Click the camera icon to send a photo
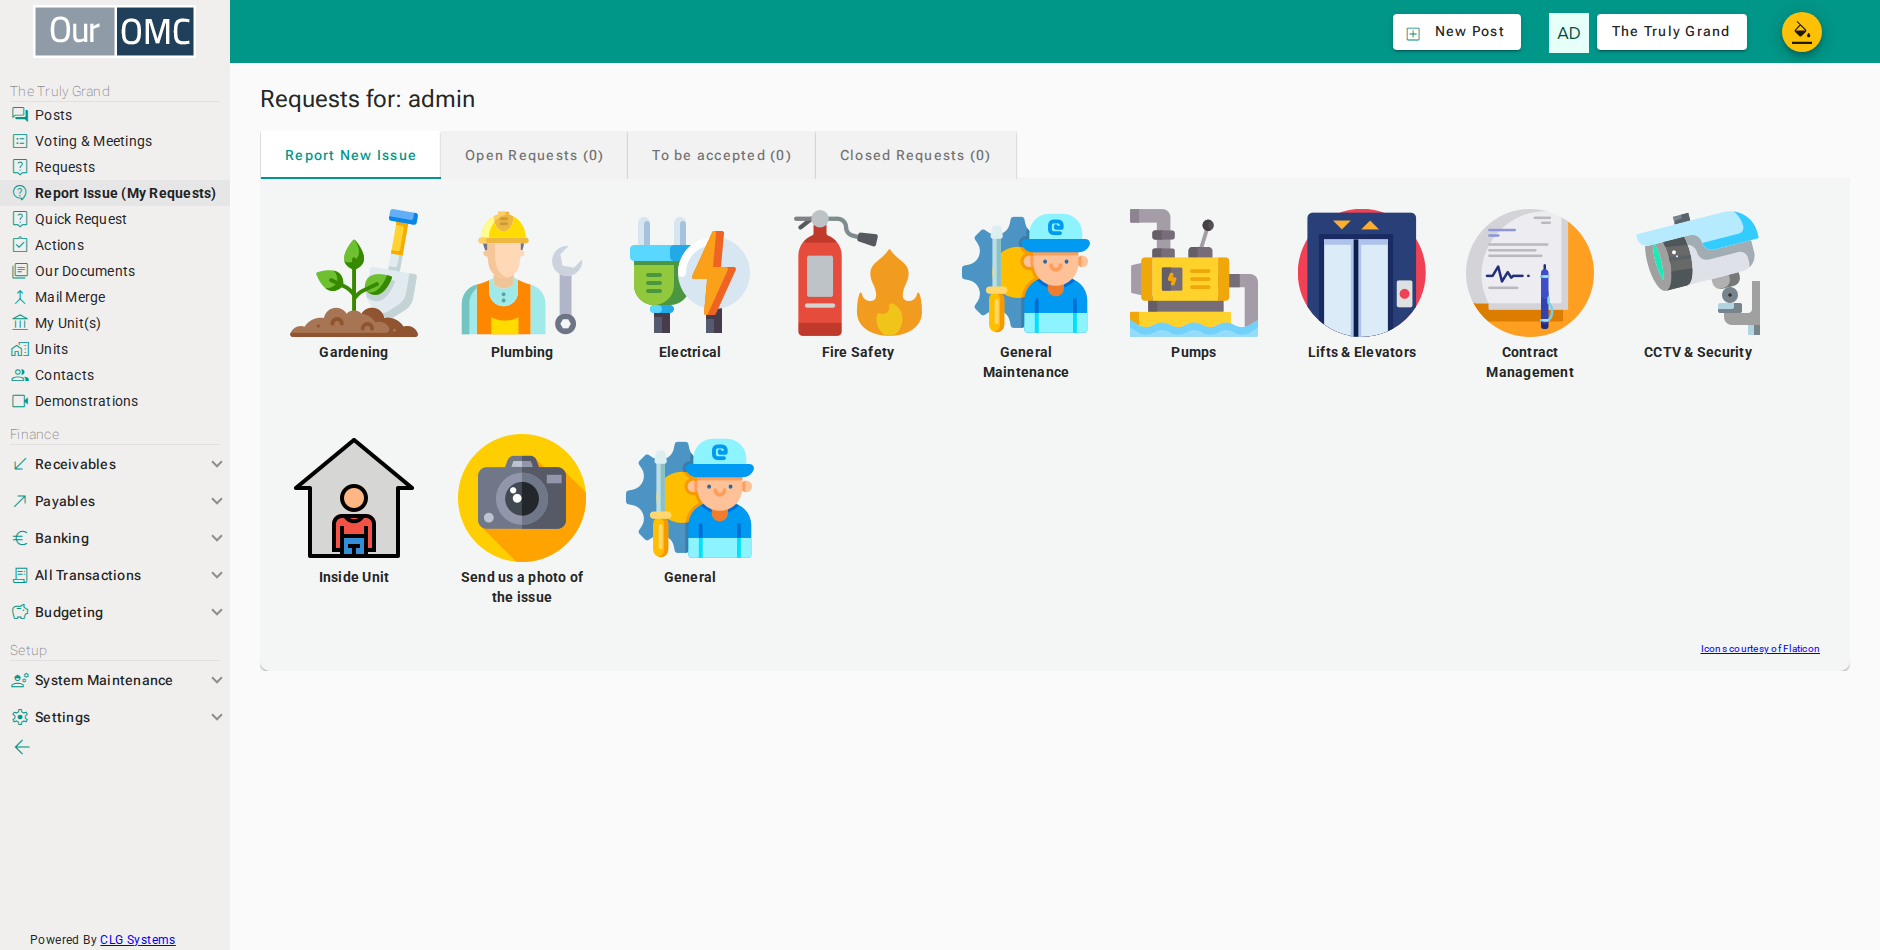 [x=522, y=498]
